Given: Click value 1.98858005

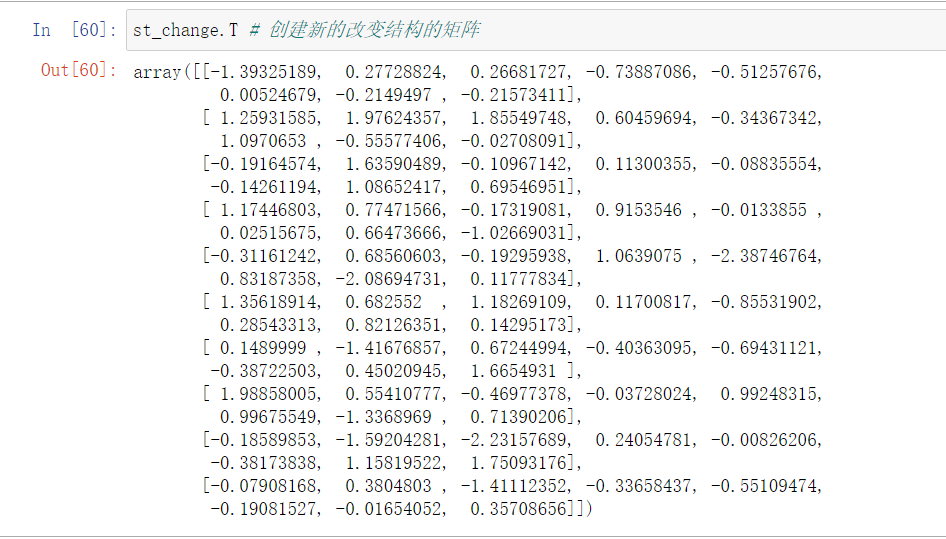Looking at the screenshot, I should coord(268,394).
